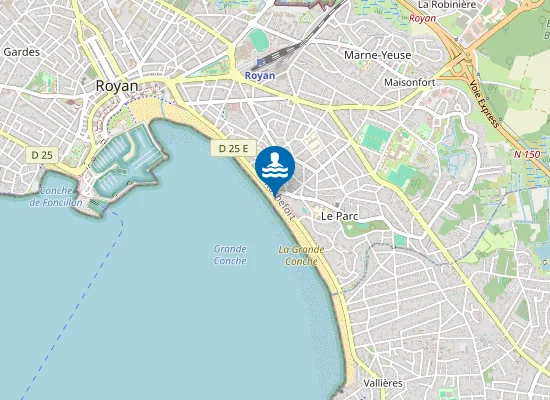The width and height of the screenshot is (550, 400).
Task: Click the La Grande Conche beach label
Action: [301, 255]
